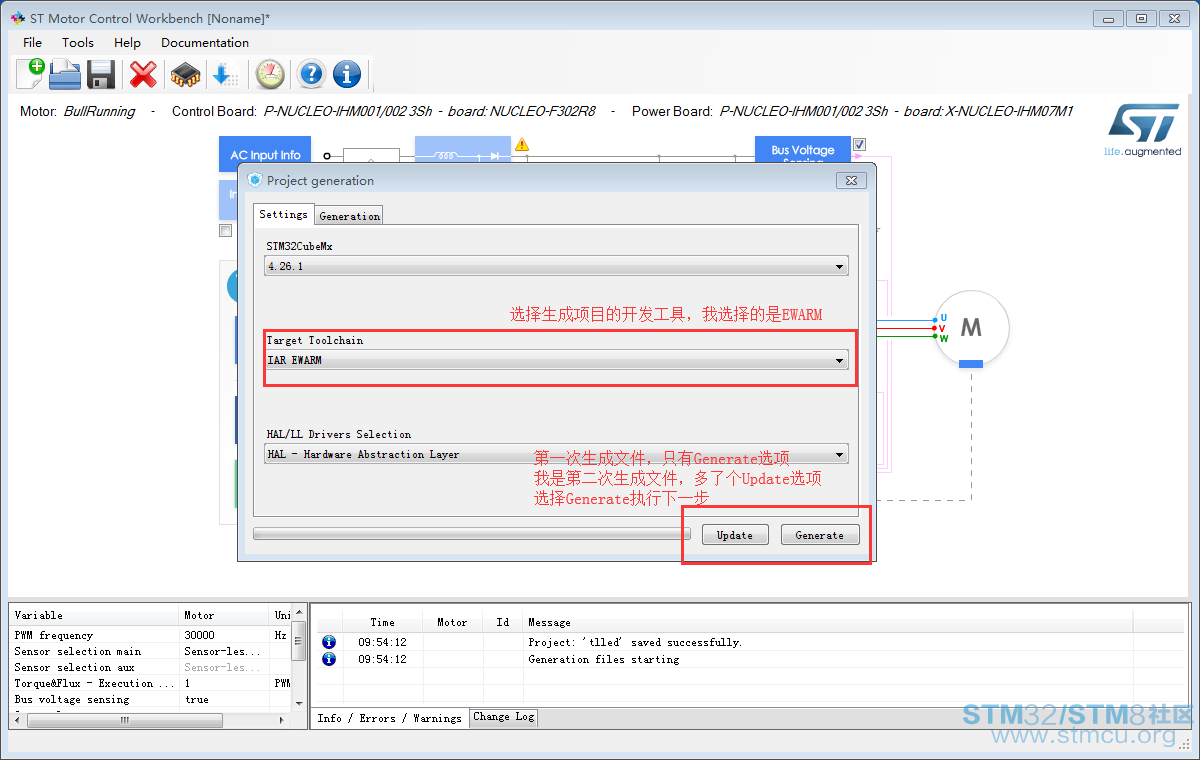Screen dimensions: 1200x760
Task: Select the motor M symbol in diagram
Action: [x=971, y=327]
